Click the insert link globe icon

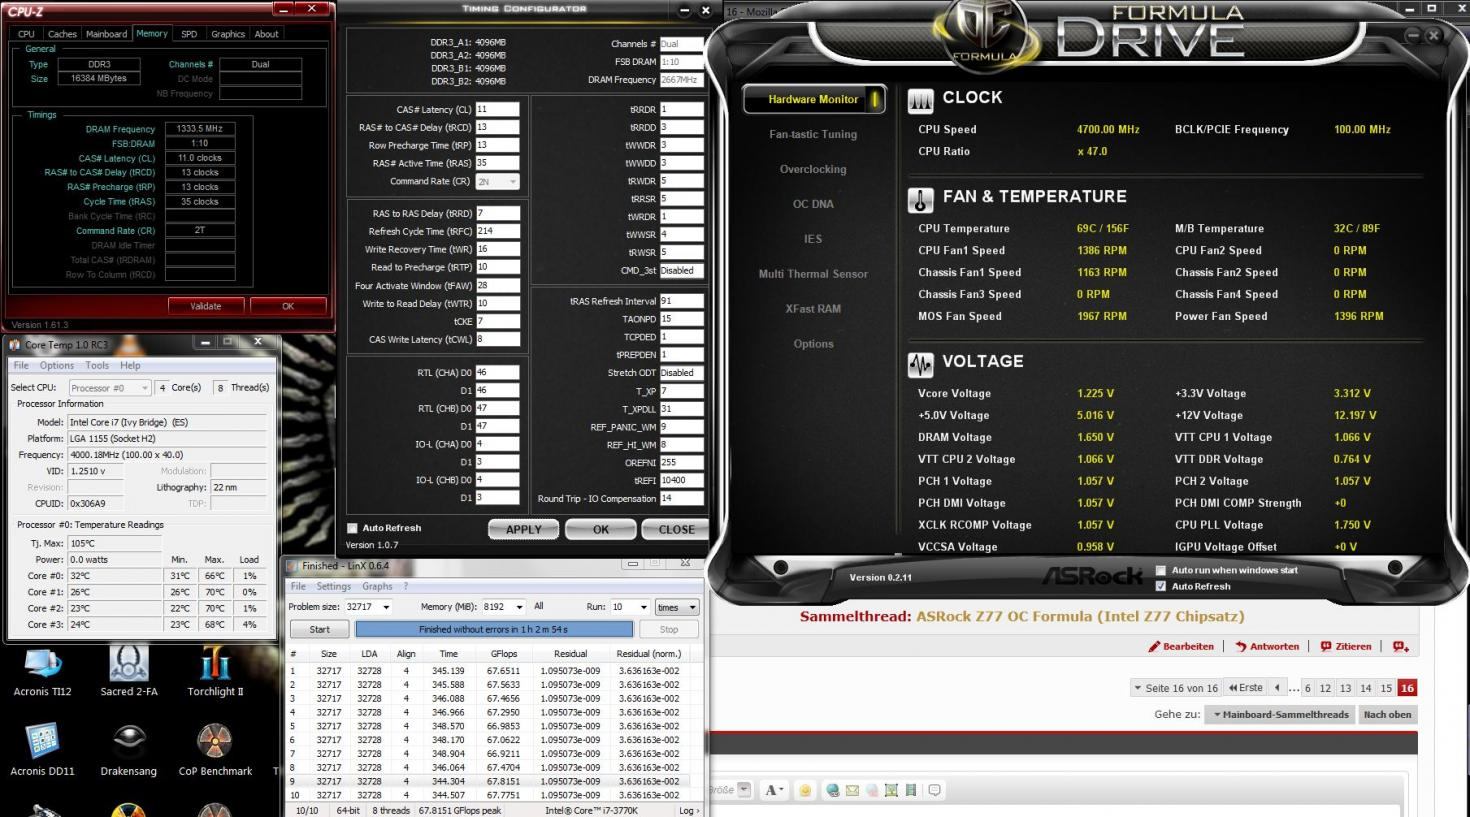[x=832, y=790]
